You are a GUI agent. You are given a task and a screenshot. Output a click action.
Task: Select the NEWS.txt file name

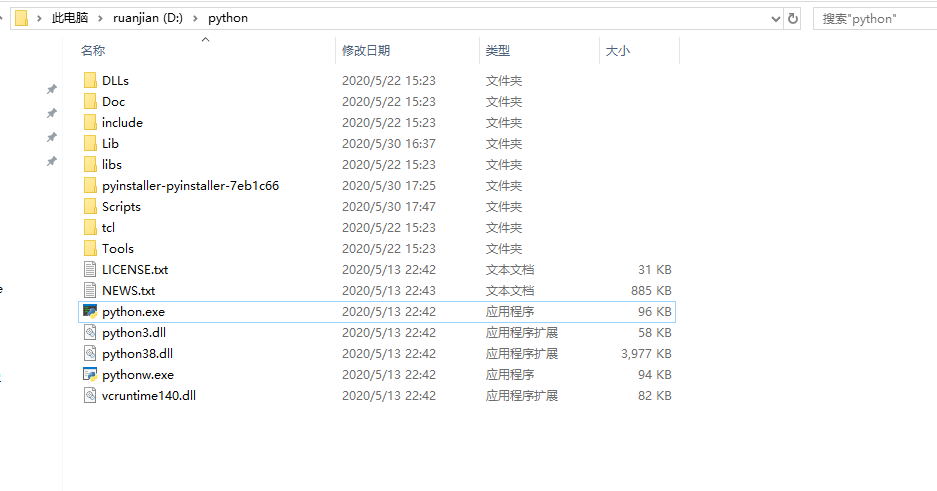(x=128, y=291)
